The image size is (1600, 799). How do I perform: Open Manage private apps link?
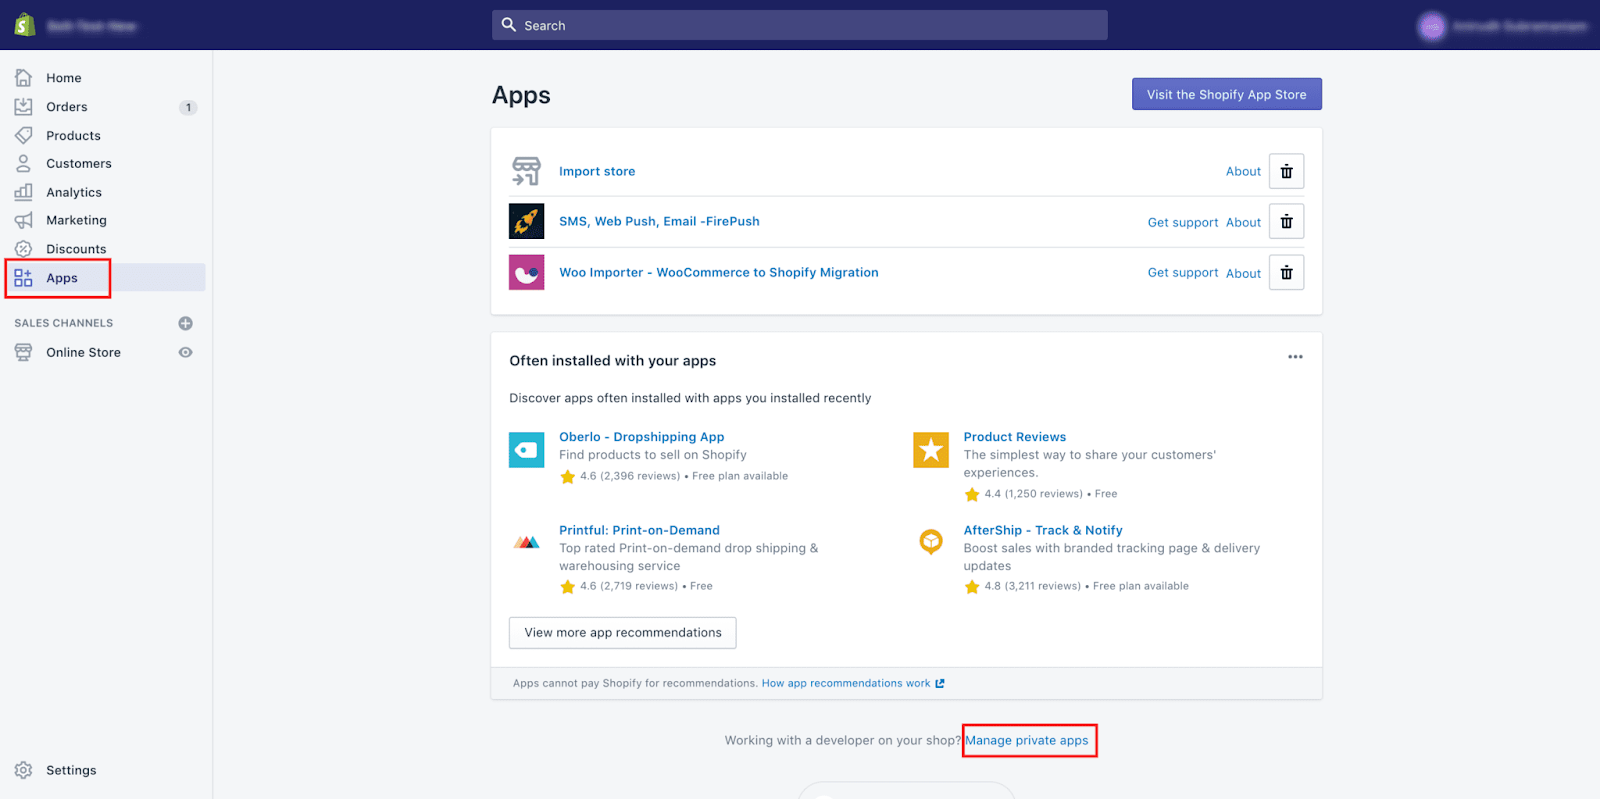point(1026,740)
